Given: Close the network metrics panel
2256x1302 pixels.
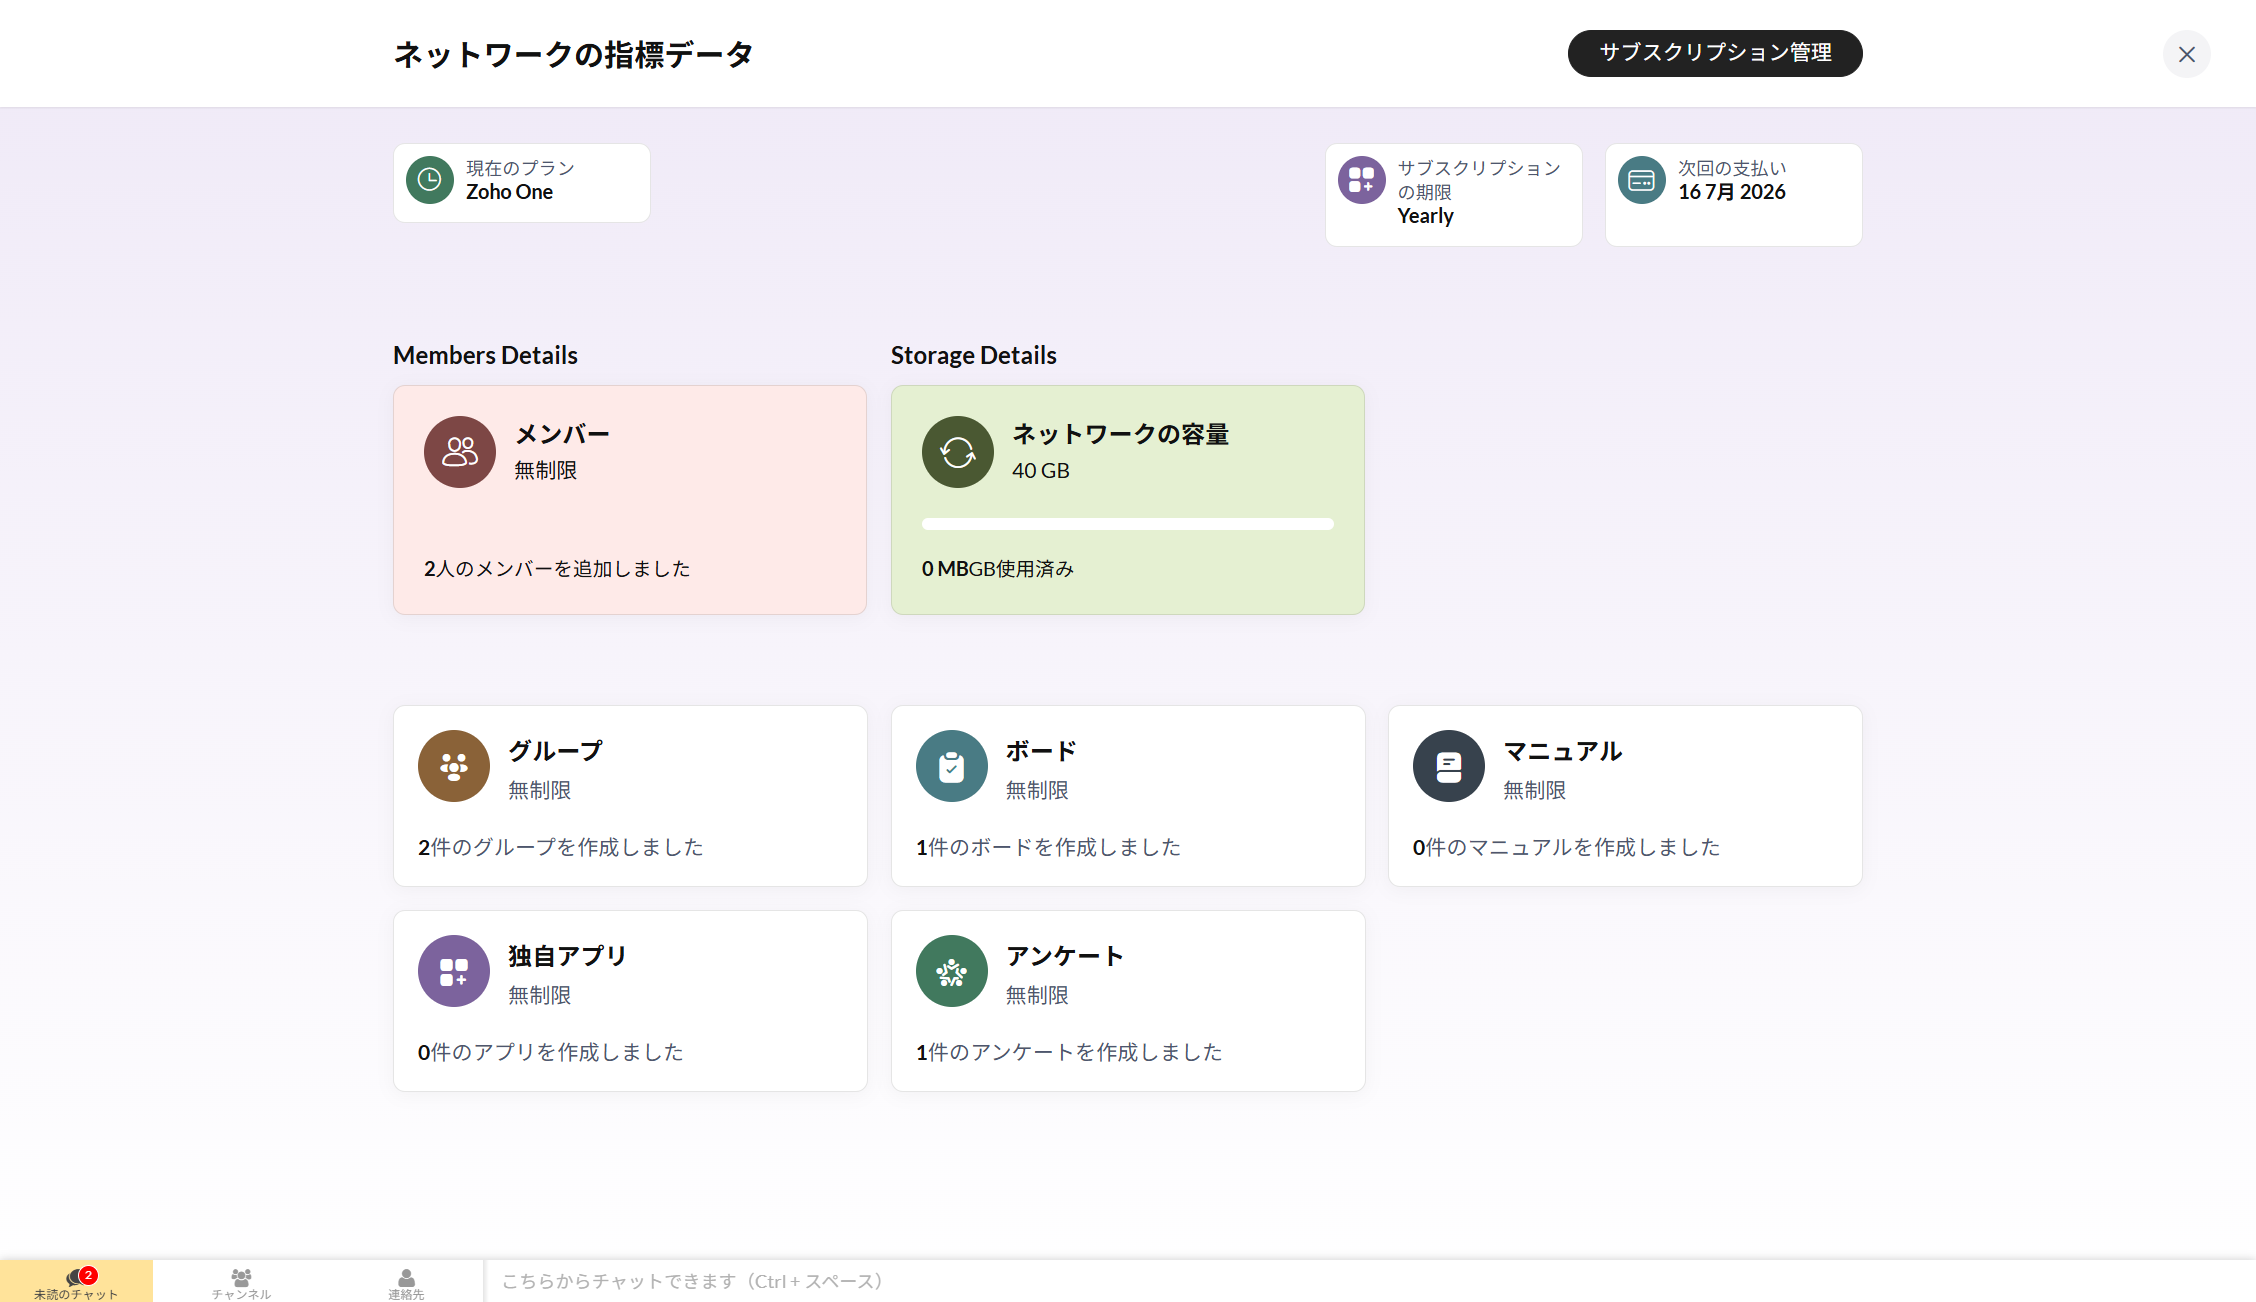Looking at the screenshot, I should (2186, 54).
